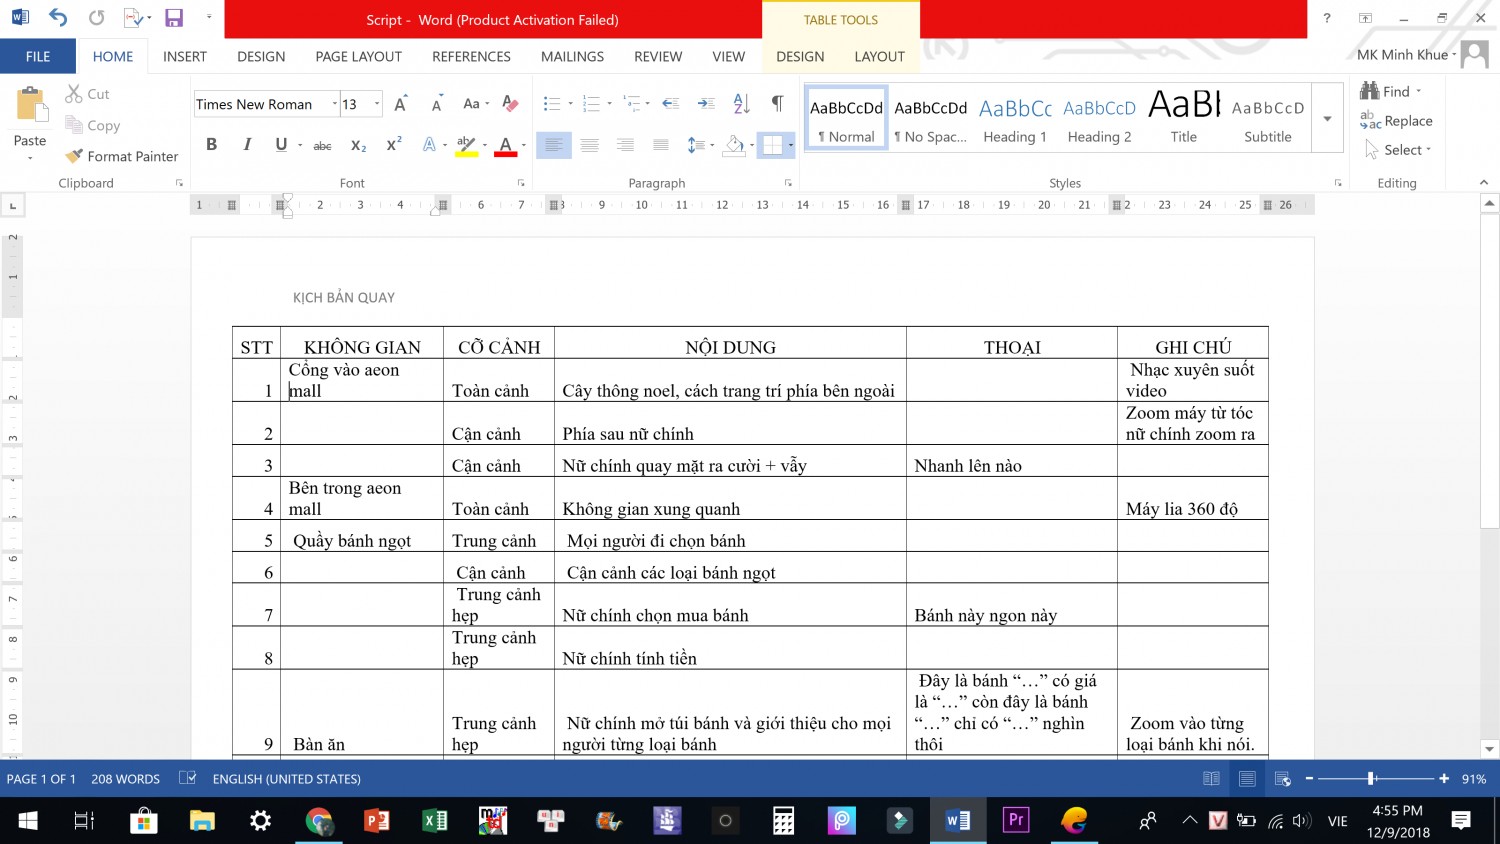The image size is (1500, 844).
Task: Toggle strikethrough formatting
Action: [322, 145]
